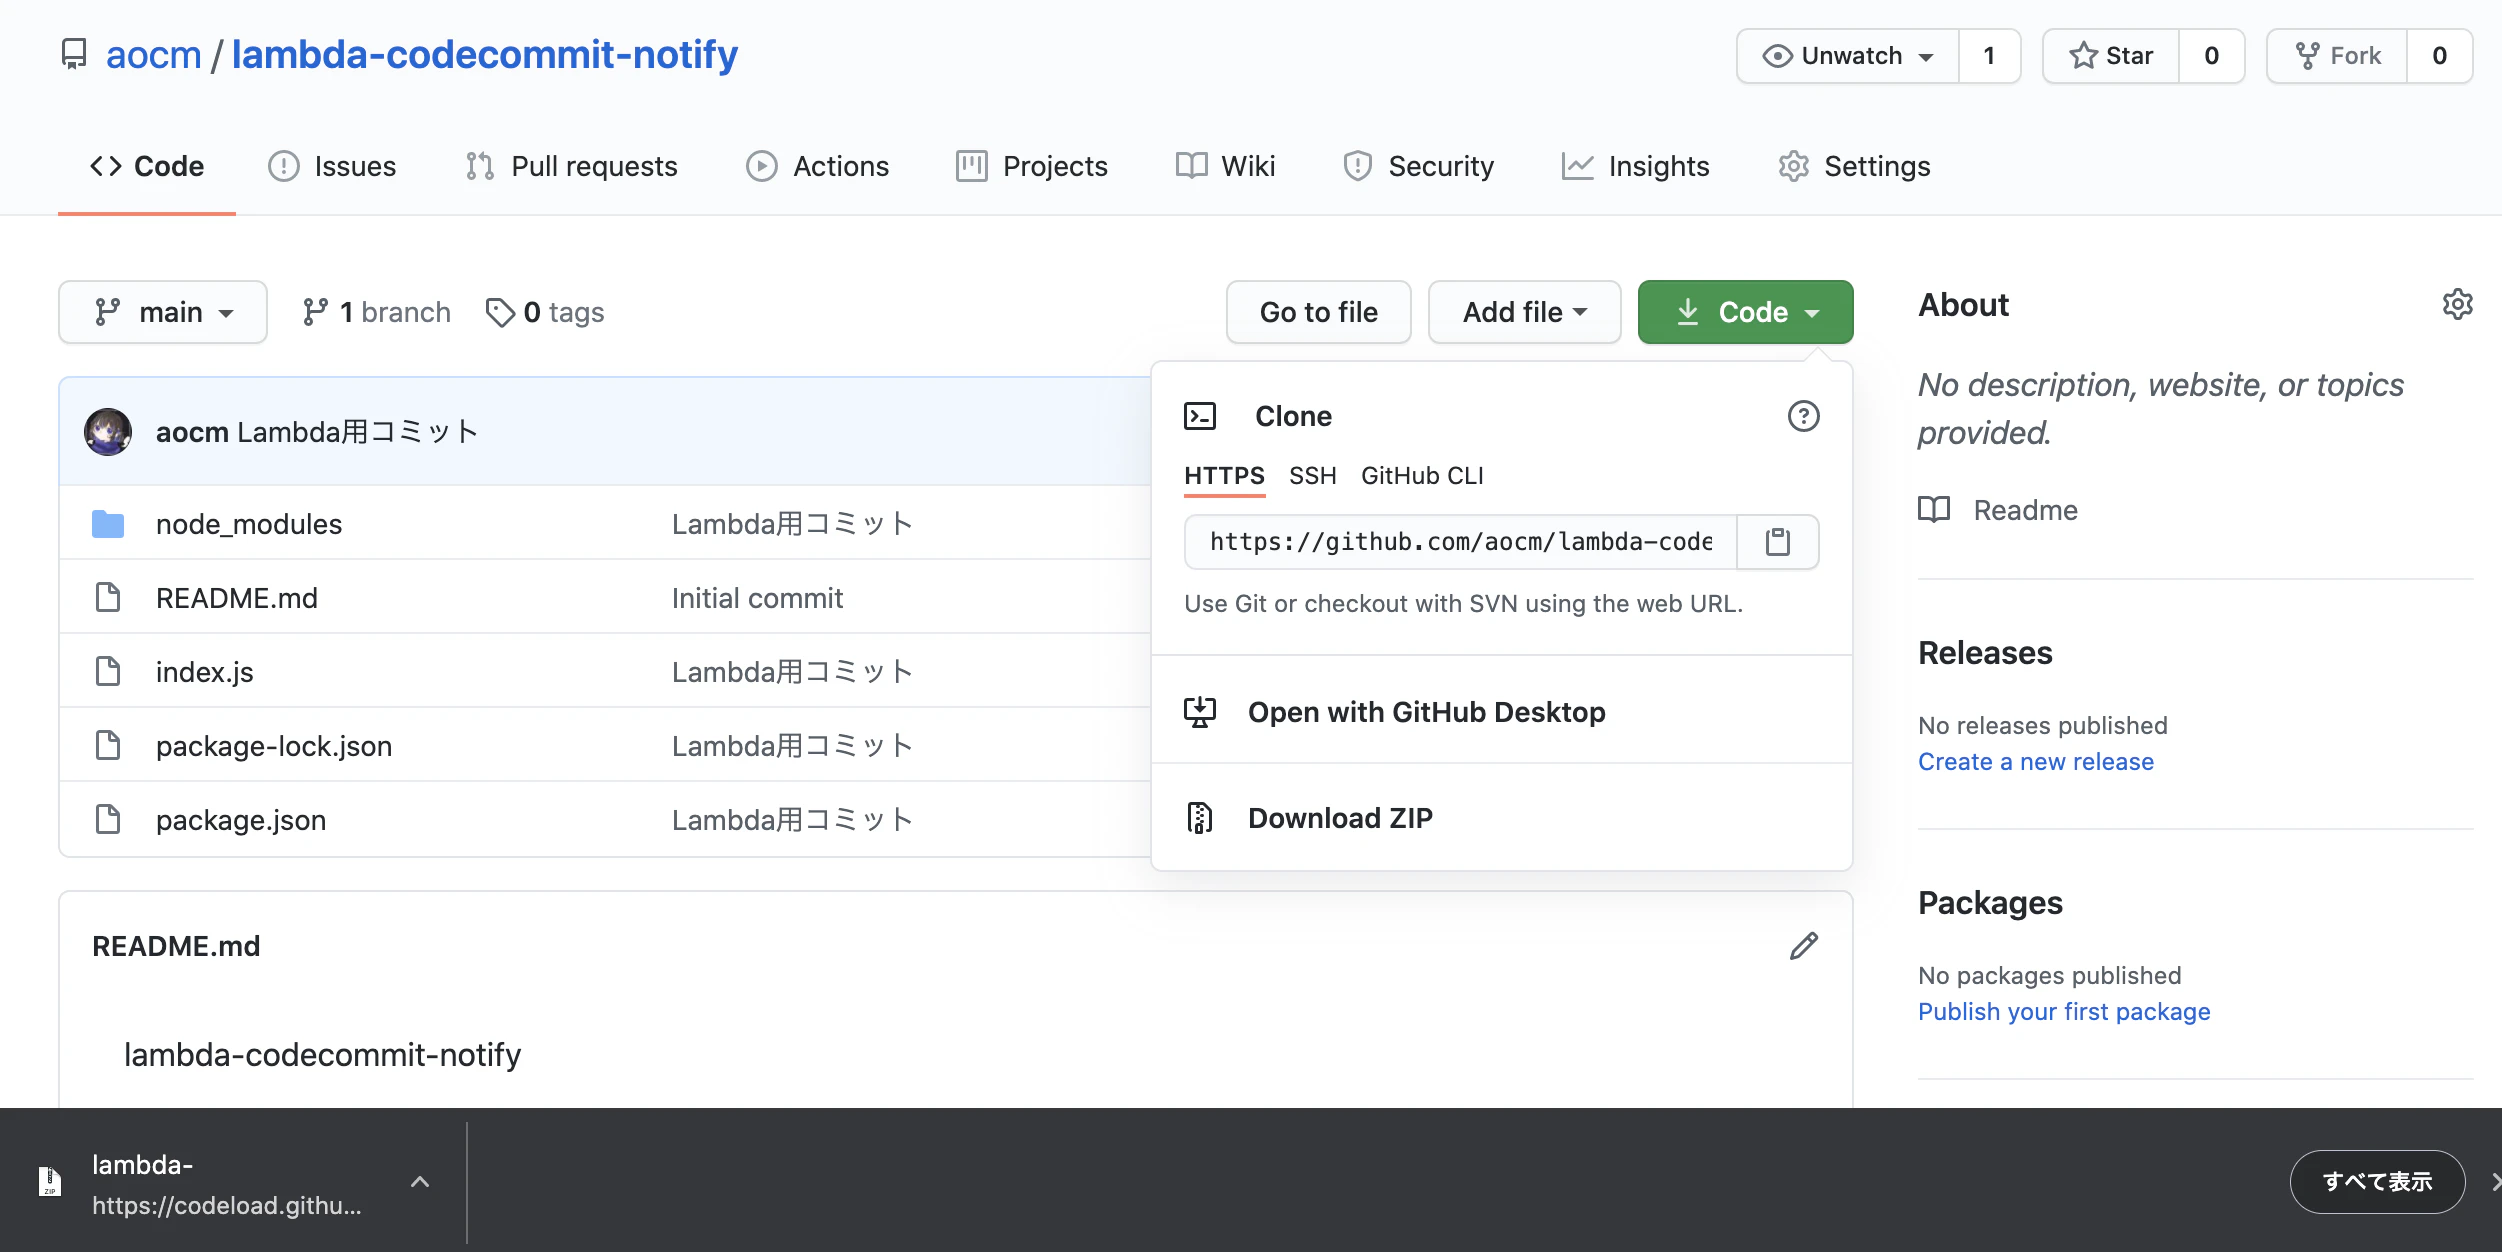2502x1252 pixels.
Task: Click the index.js file icon
Action: [x=108, y=672]
